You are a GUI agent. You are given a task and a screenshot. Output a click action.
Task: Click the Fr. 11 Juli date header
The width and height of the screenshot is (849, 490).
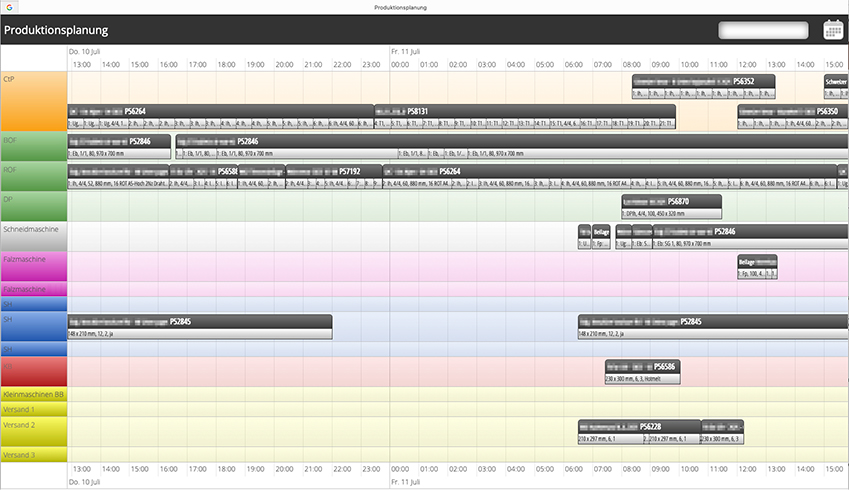point(409,50)
